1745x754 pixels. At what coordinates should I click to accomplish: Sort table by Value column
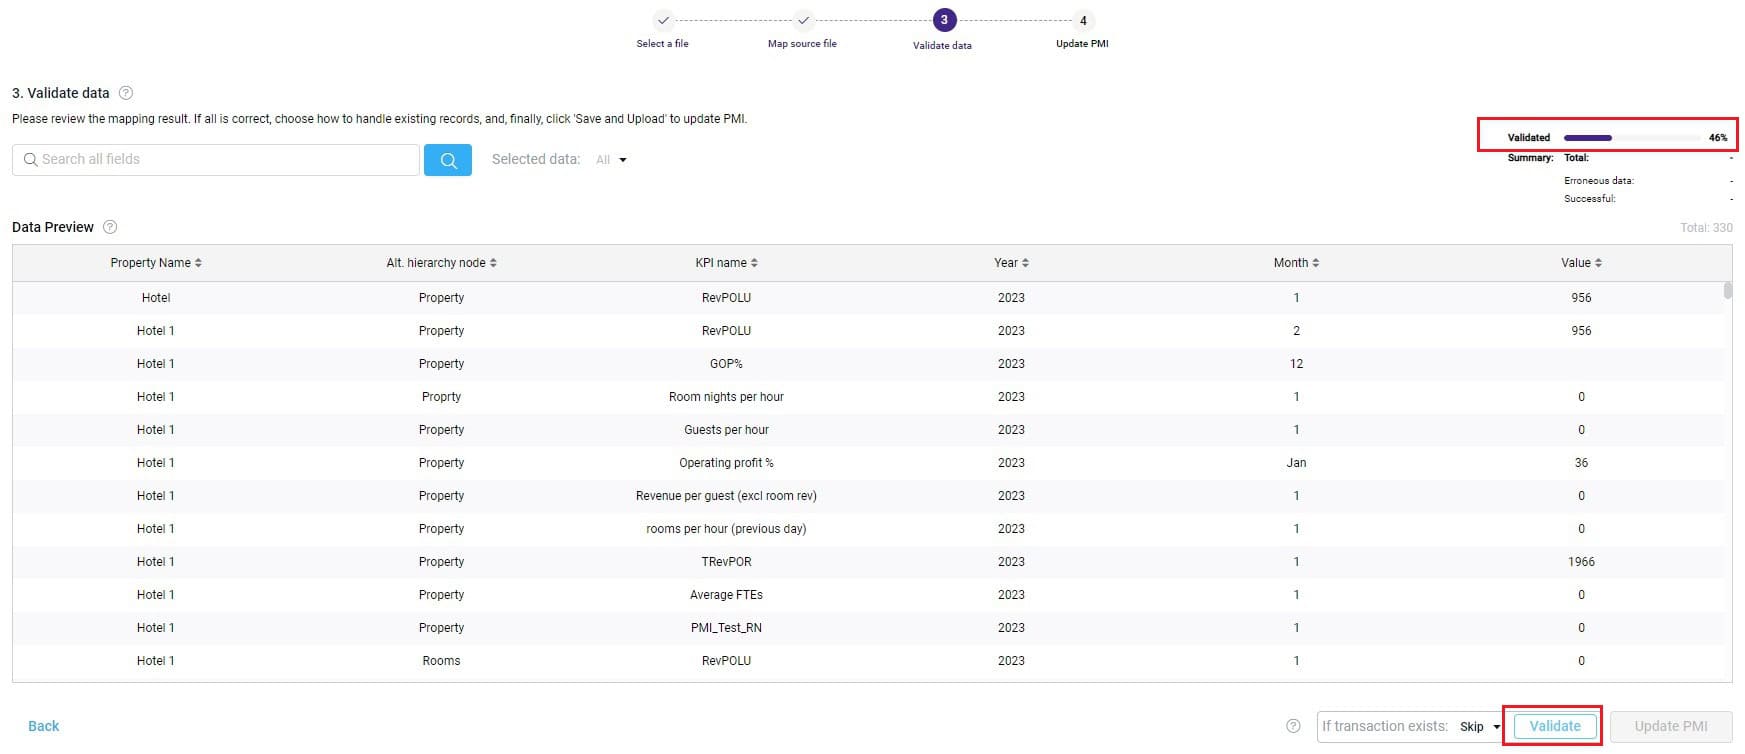(x=1581, y=263)
